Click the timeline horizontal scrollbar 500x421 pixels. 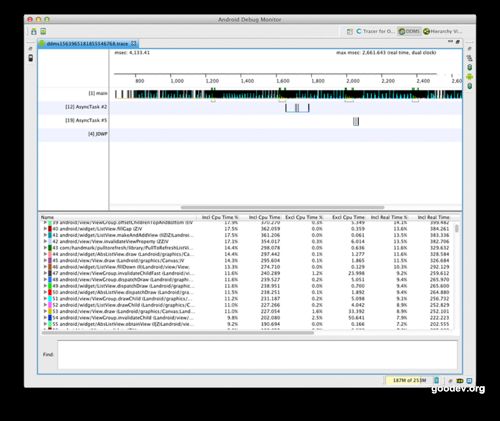pyautogui.click(x=282, y=207)
